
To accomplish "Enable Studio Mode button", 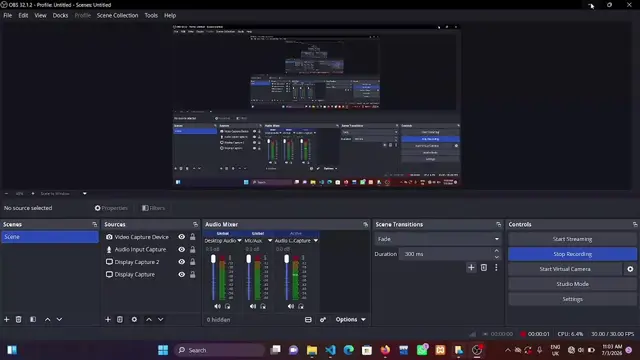I will coord(572,284).
